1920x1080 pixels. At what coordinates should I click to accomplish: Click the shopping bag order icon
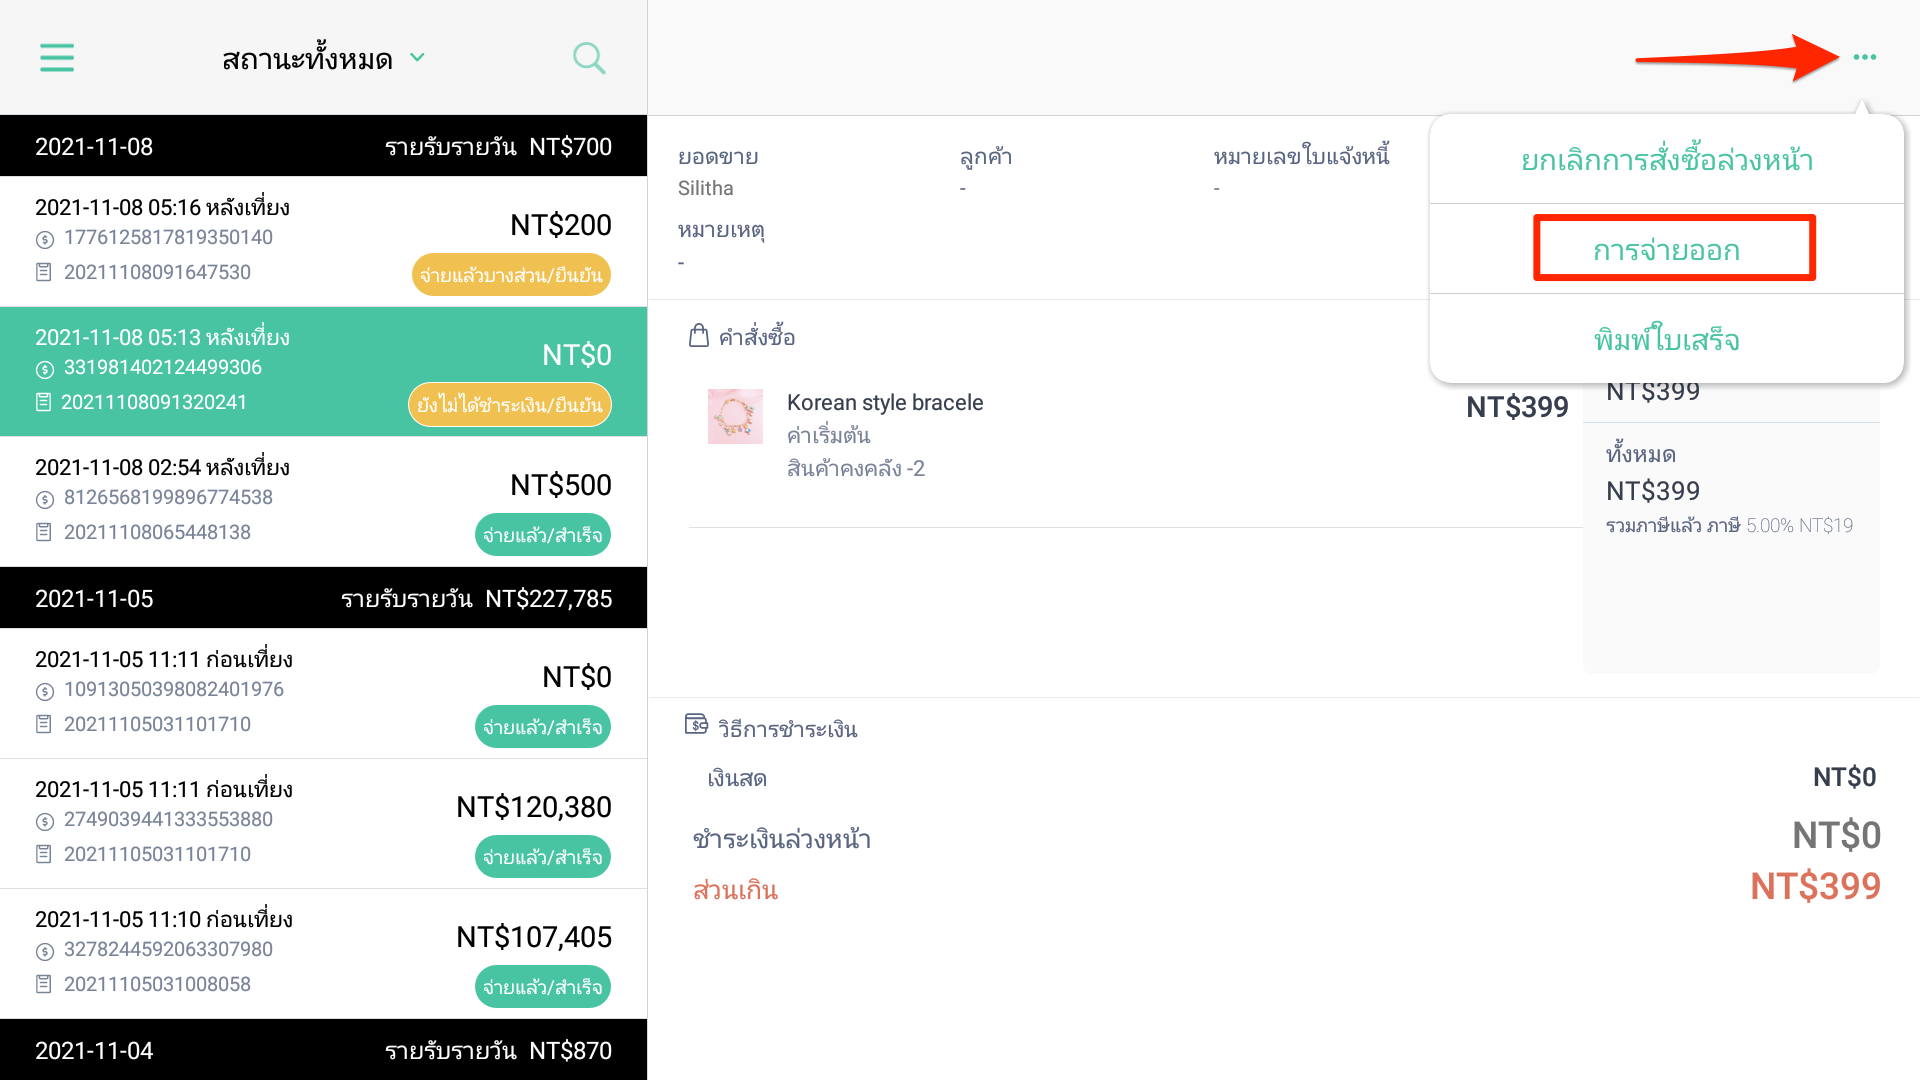click(699, 336)
